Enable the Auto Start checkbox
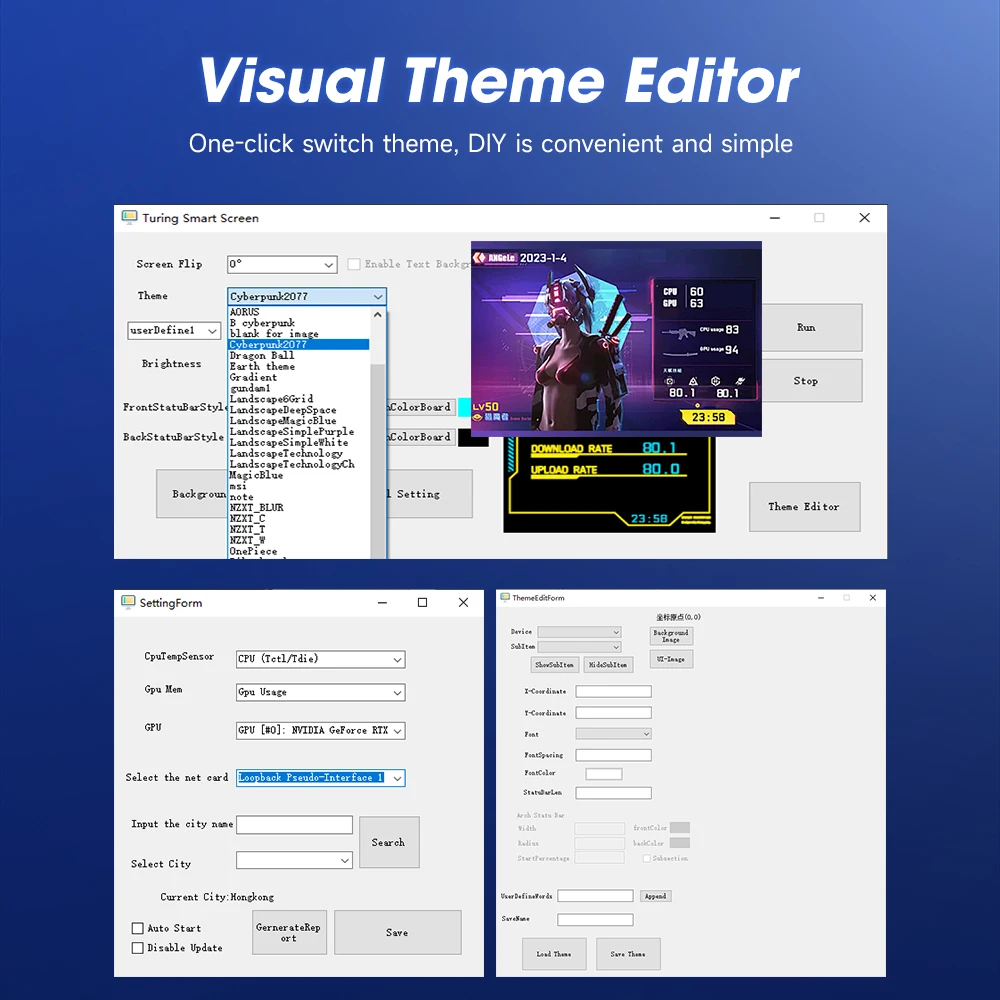This screenshot has width=1000, height=1000. 138,928
